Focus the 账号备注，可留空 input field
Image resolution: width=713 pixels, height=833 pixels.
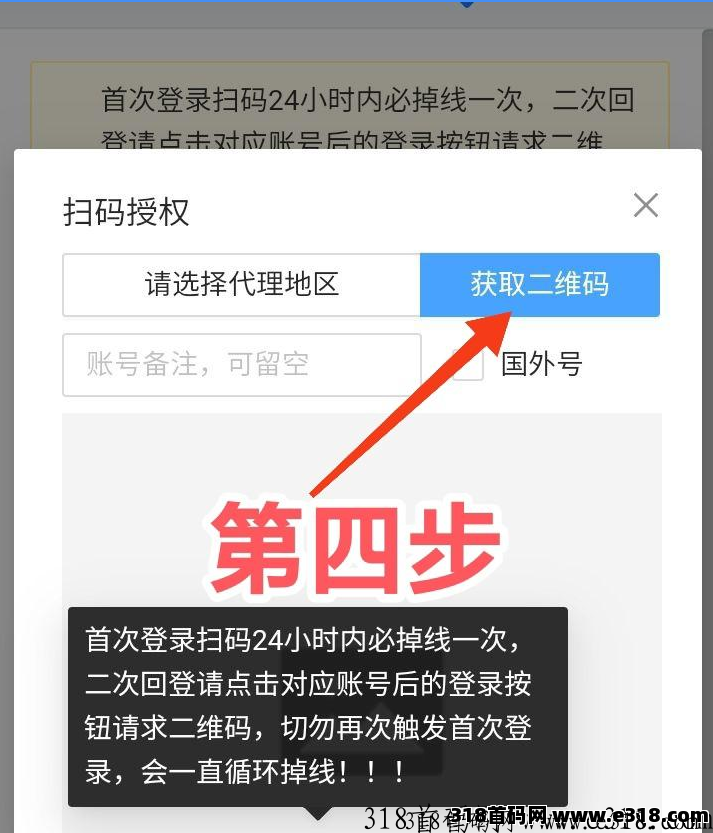pyautogui.click(x=242, y=365)
